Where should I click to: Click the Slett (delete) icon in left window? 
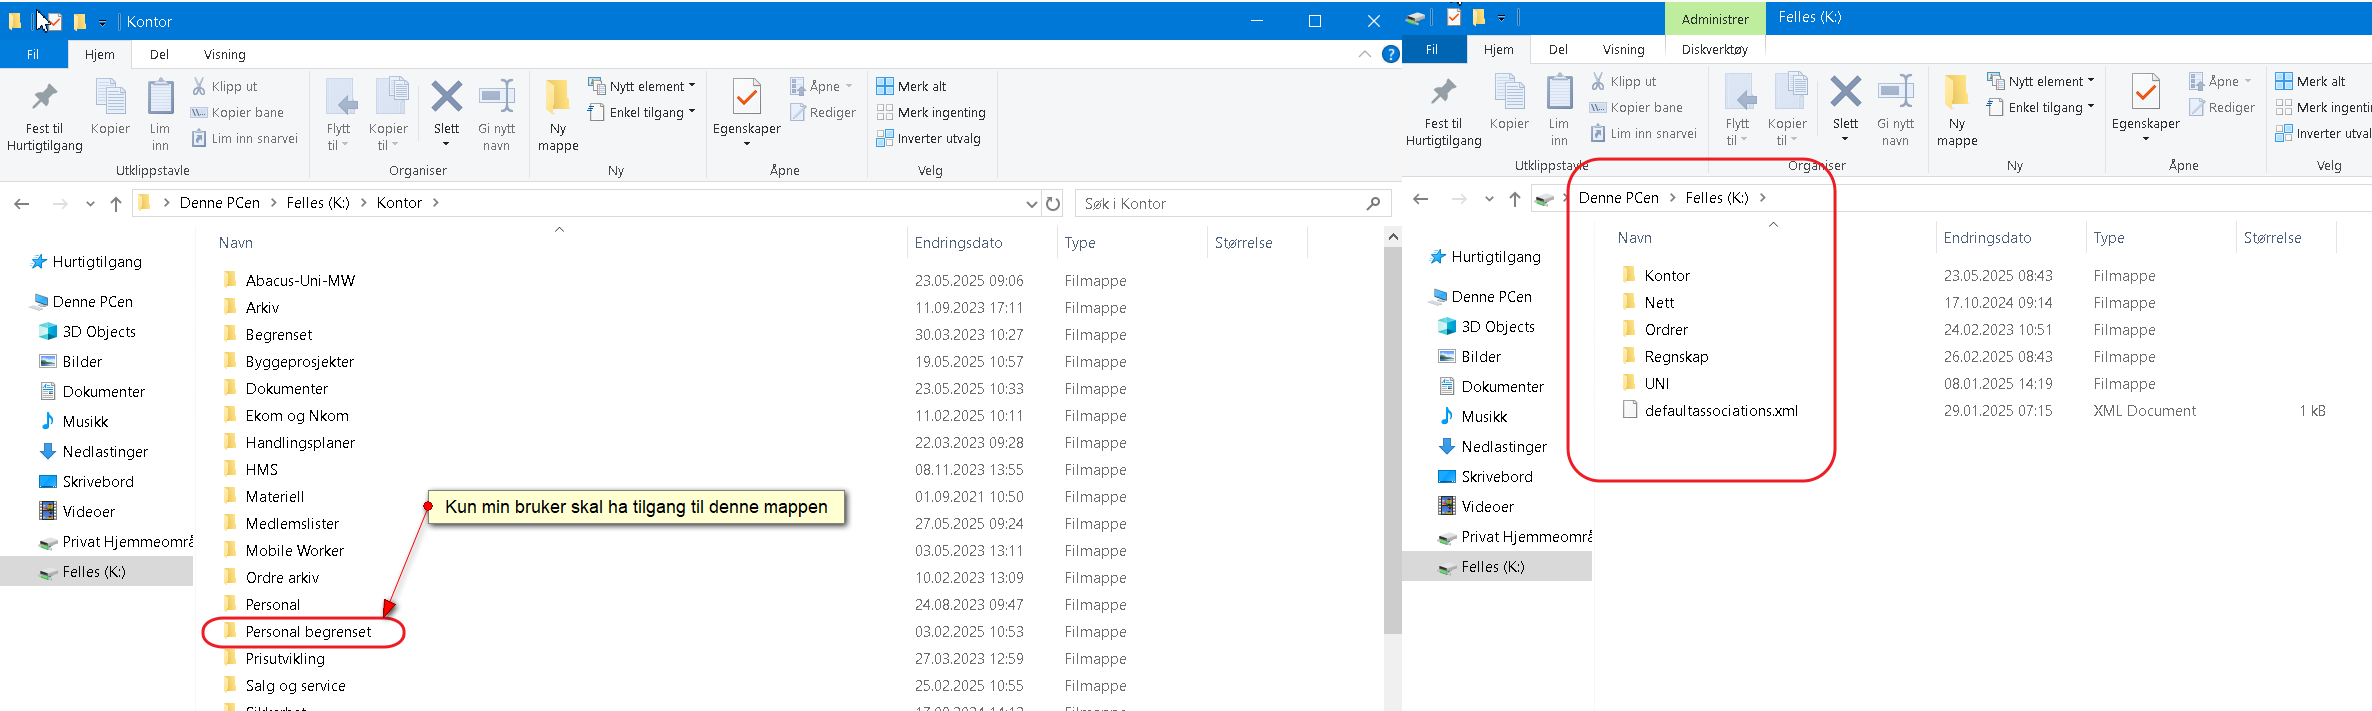pos(446,98)
